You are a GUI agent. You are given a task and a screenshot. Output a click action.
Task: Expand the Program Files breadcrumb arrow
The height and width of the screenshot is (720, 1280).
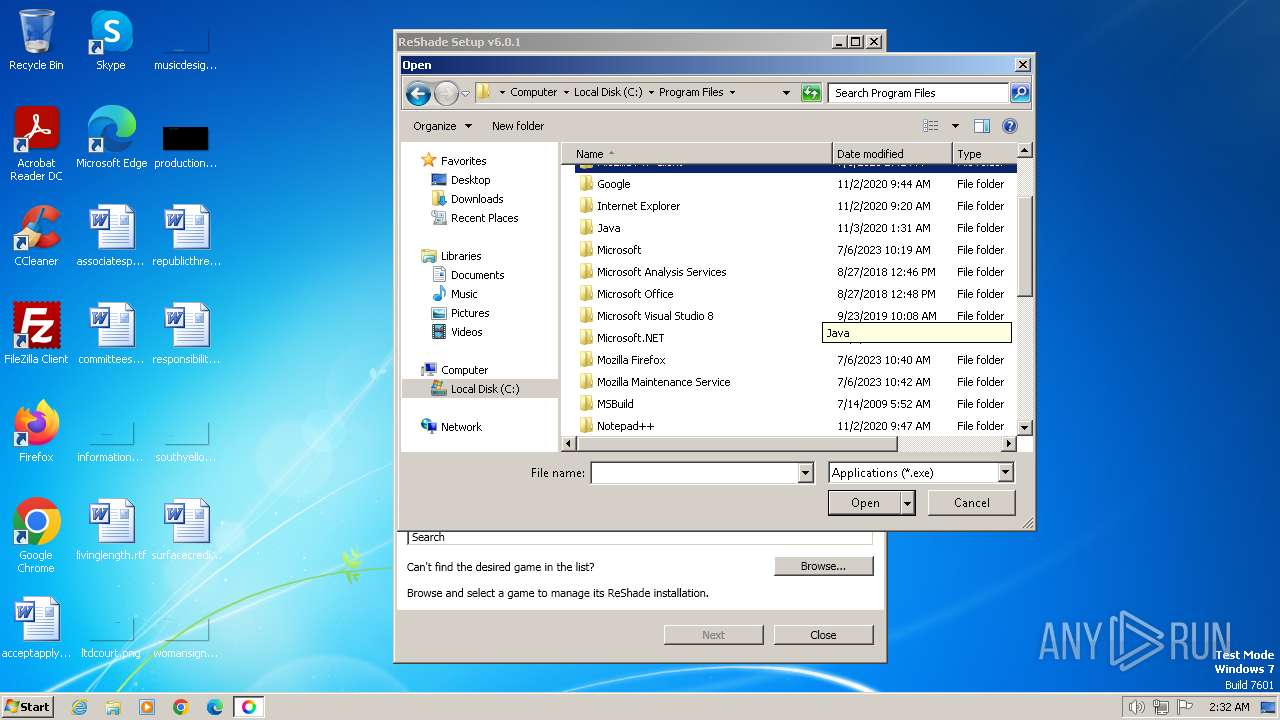pyautogui.click(x=732, y=93)
